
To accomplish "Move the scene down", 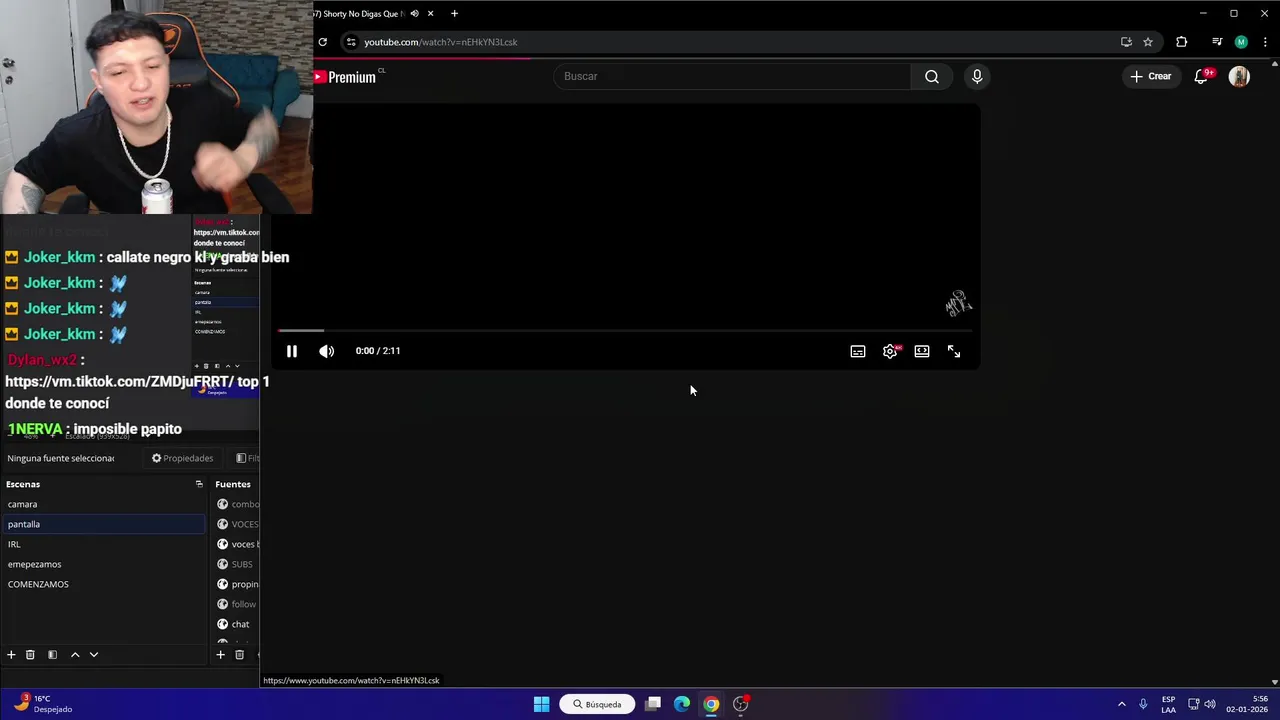I will click(94, 654).
